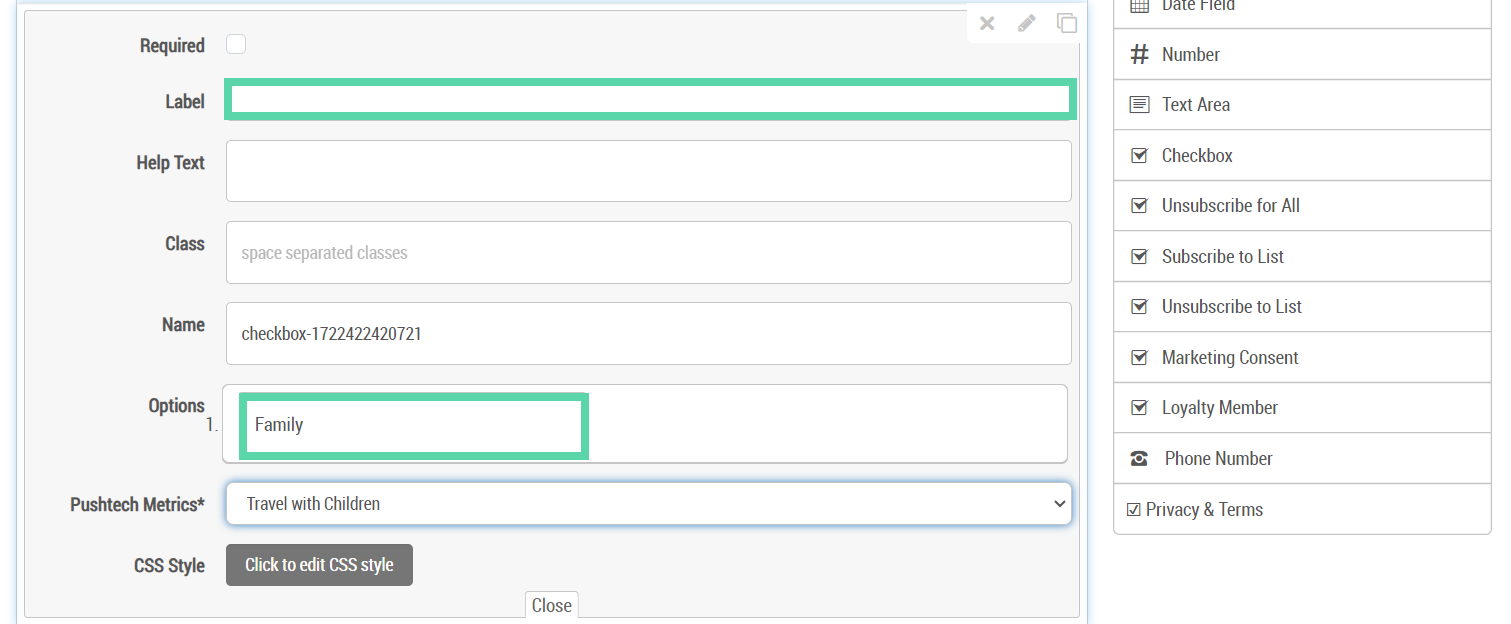The image size is (1511, 624).
Task: Click to edit CSS style button
Action: (x=319, y=565)
